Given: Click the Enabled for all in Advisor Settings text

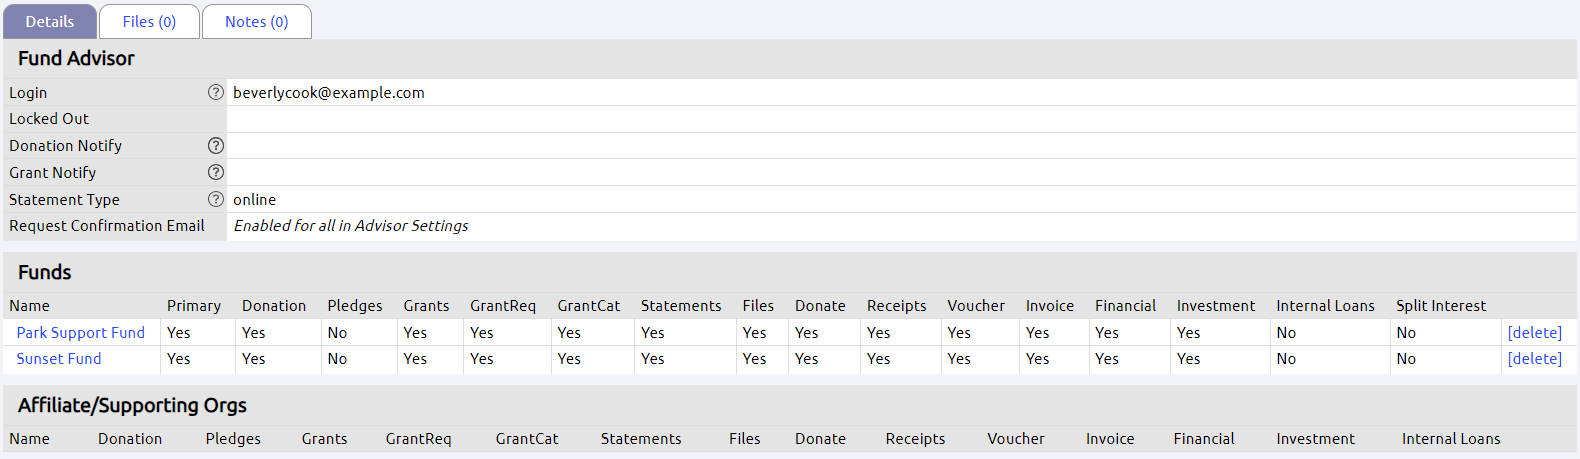Looking at the screenshot, I should (350, 226).
